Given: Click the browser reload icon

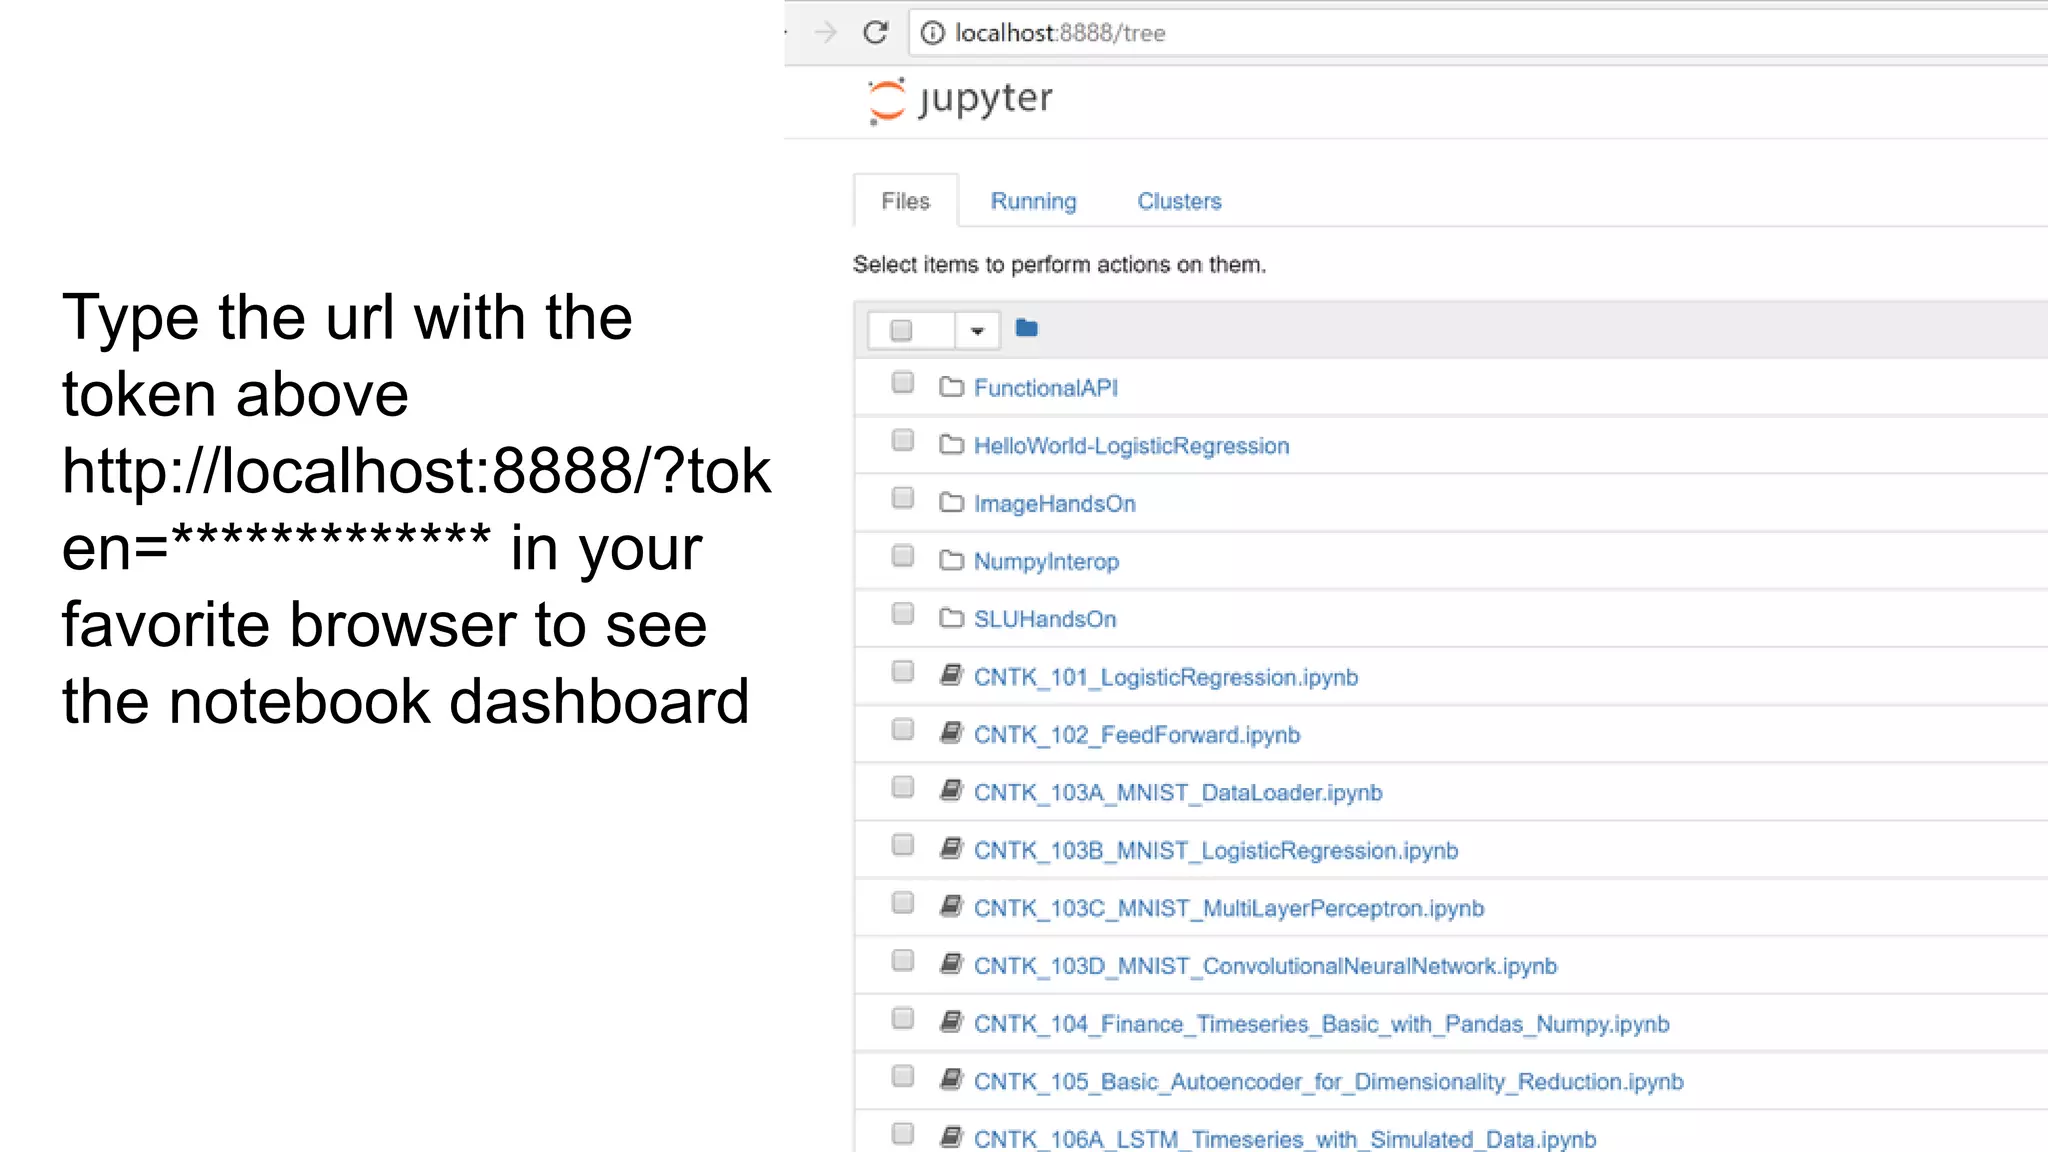Looking at the screenshot, I should pyautogui.click(x=875, y=33).
